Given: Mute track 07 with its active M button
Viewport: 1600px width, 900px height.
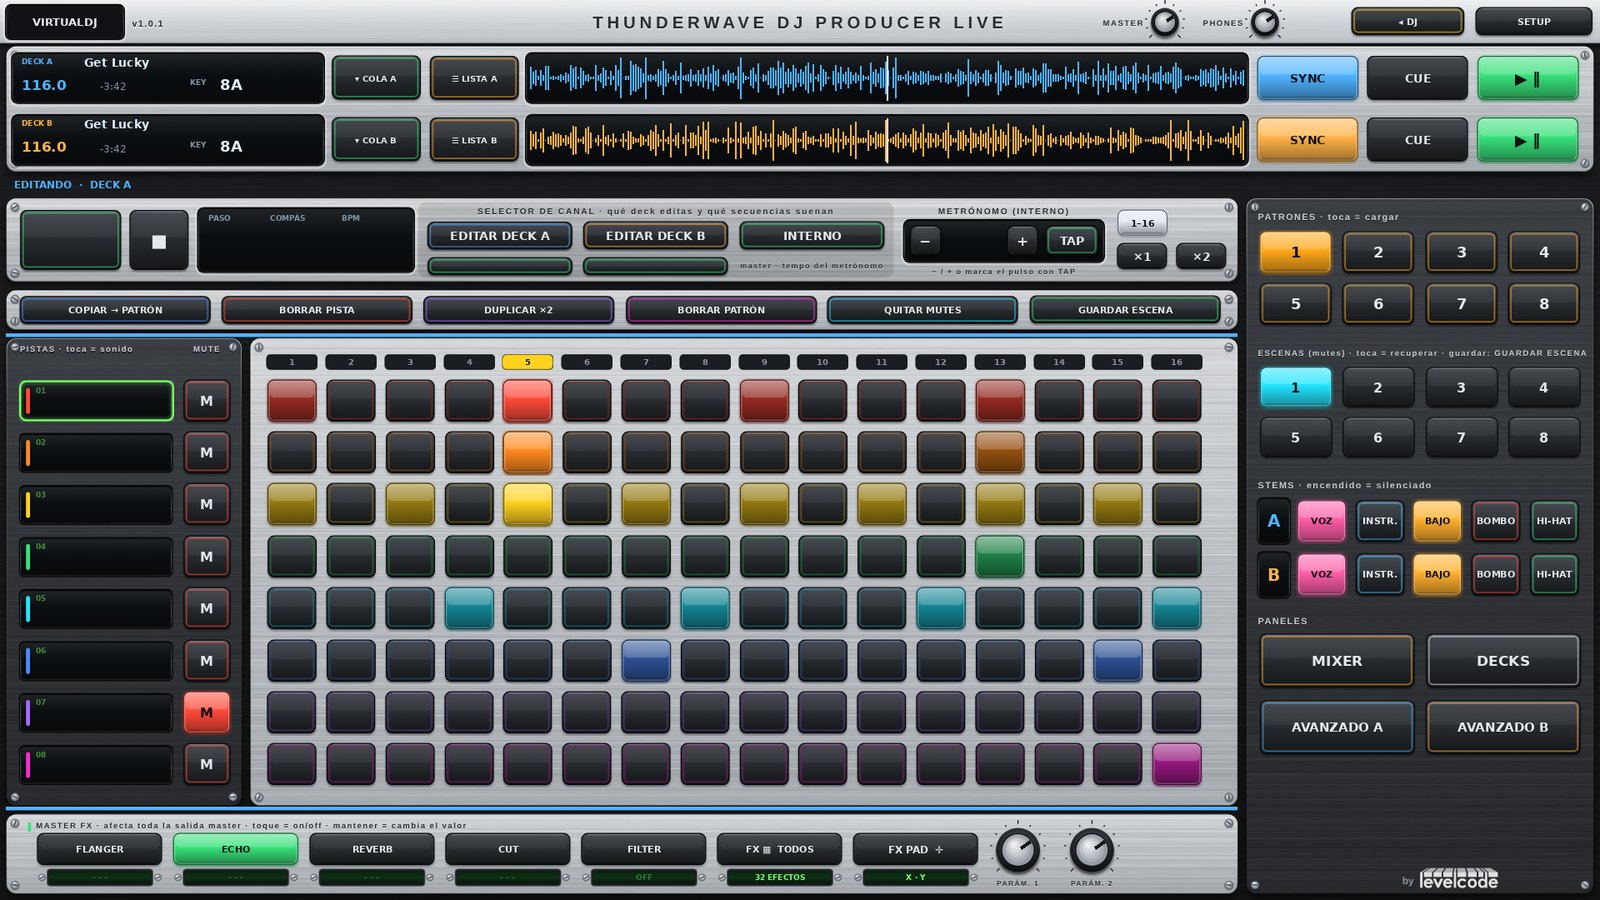Looking at the screenshot, I should [x=207, y=712].
